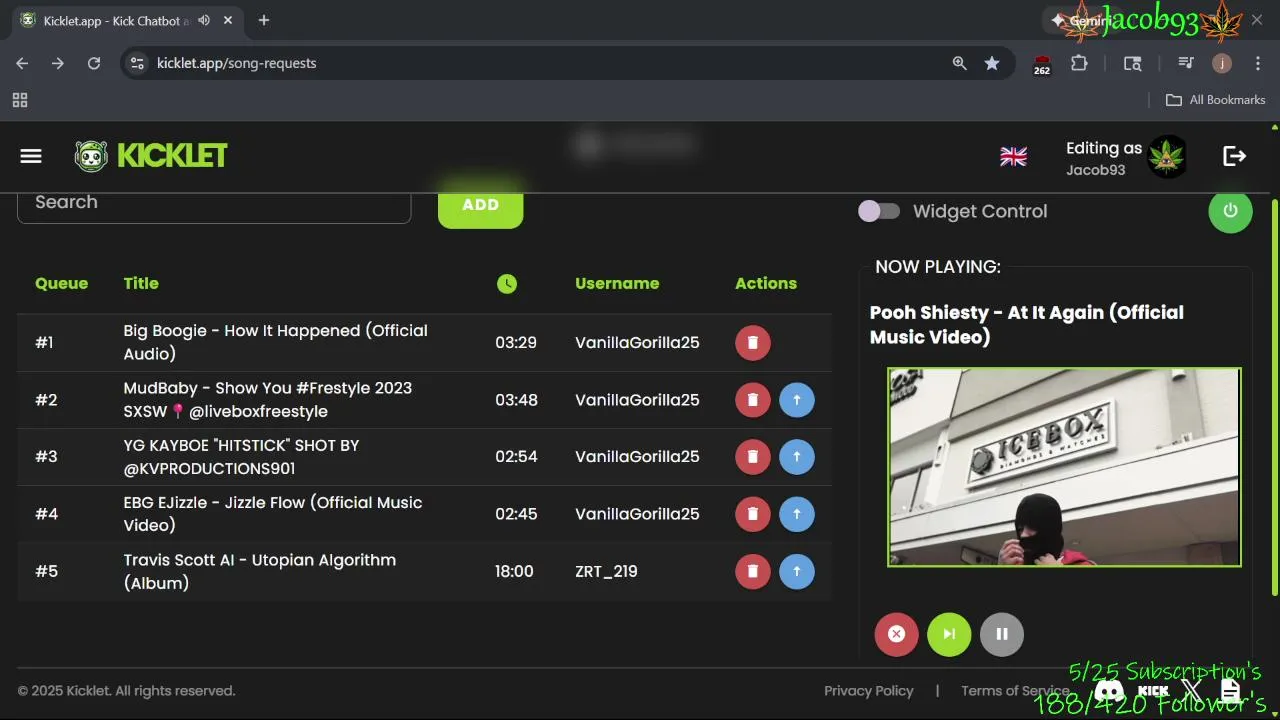View site information in the address bar

pyautogui.click(x=138, y=63)
